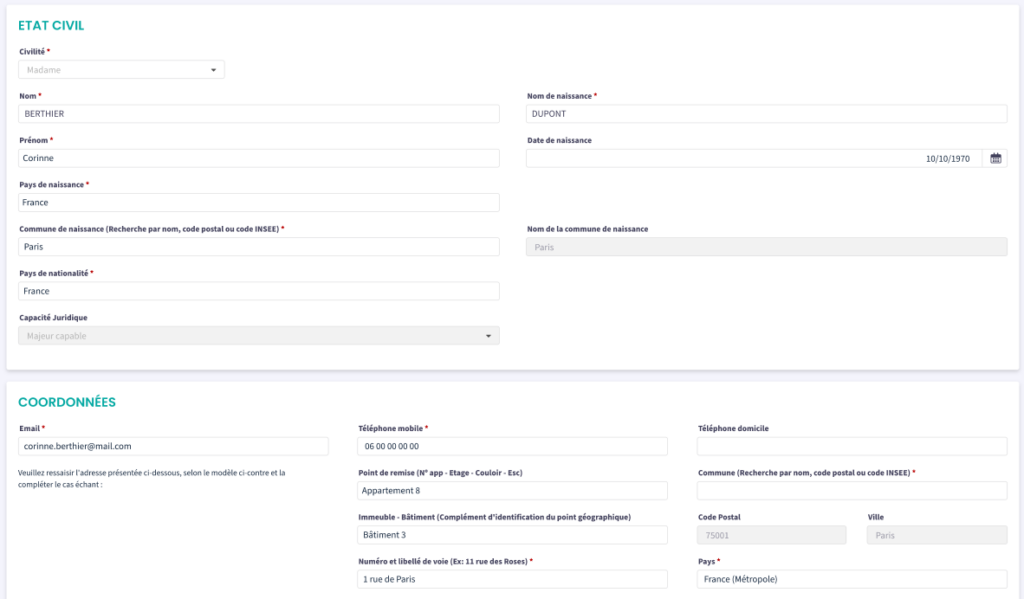Click the Code Postal field showing 75001

coord(771,535)
